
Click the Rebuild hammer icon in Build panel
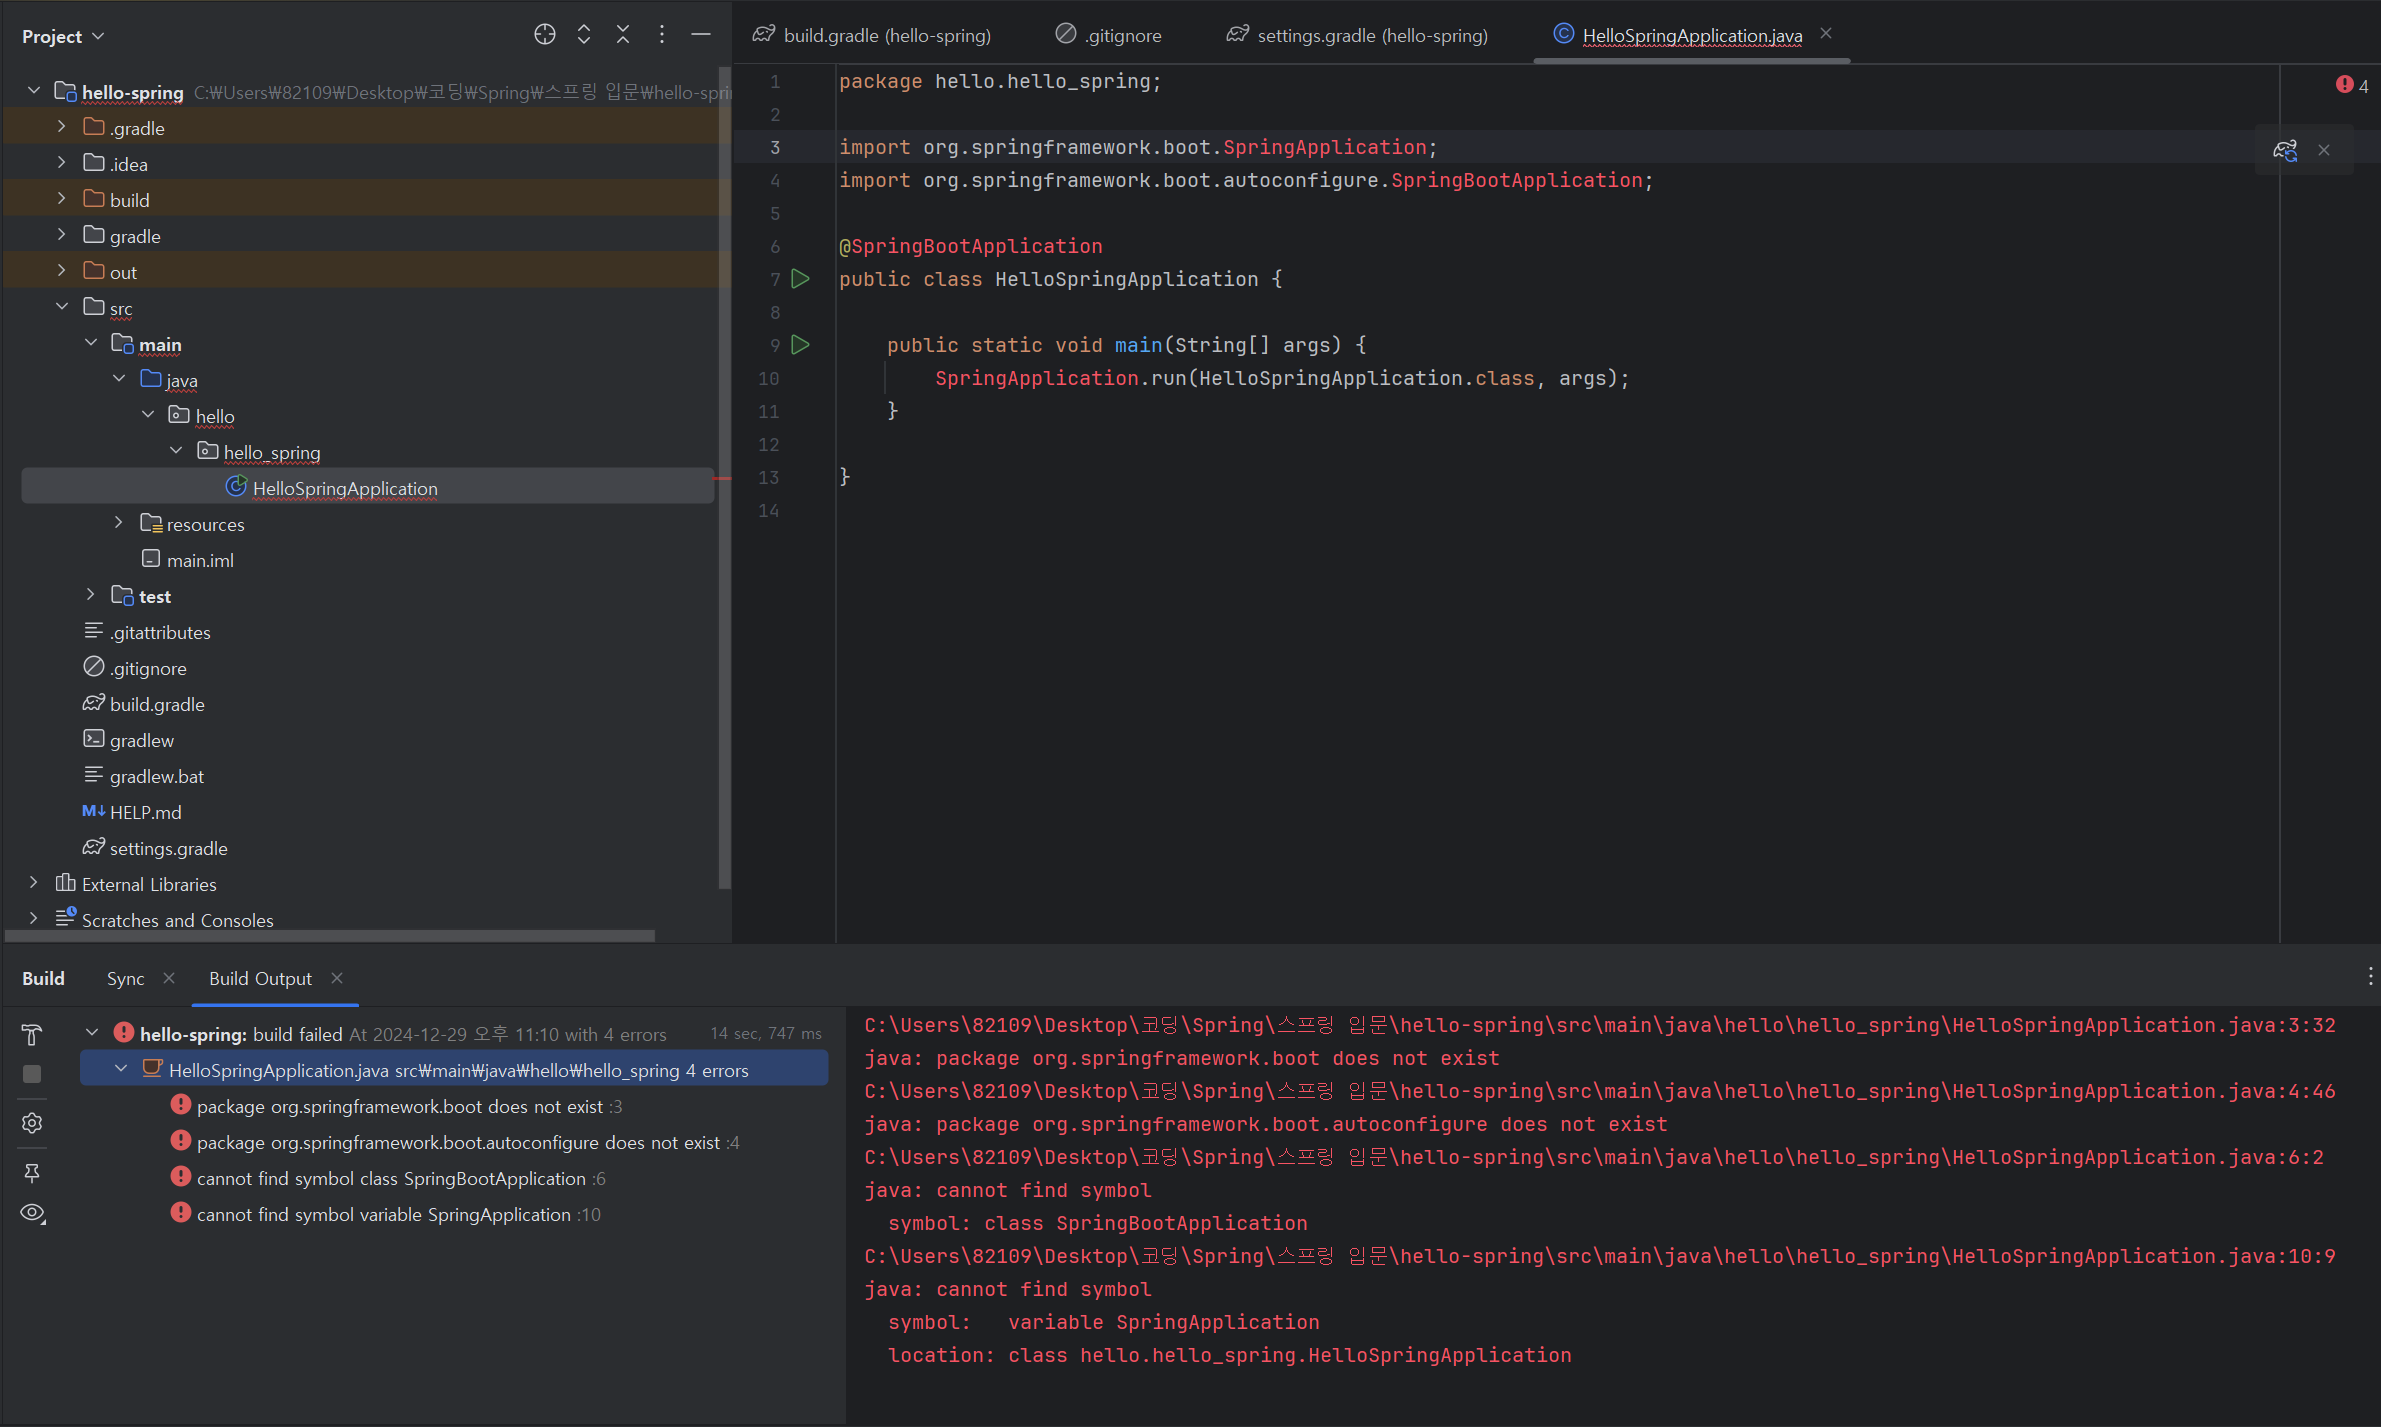[32, 1034]
